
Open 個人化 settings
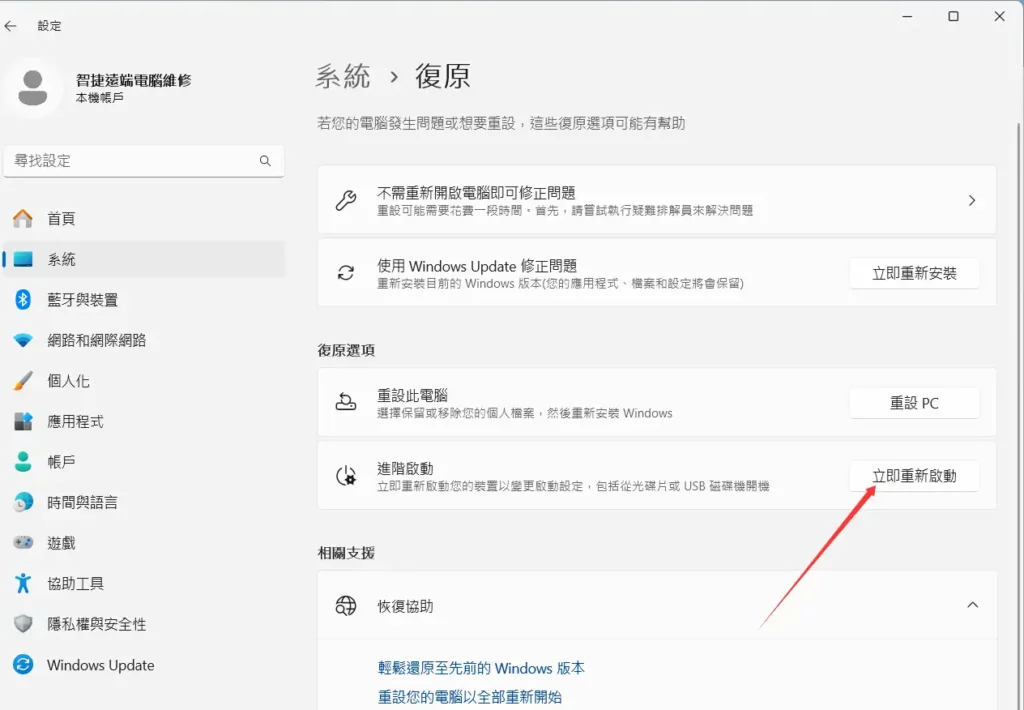click(x=144, y=381)
